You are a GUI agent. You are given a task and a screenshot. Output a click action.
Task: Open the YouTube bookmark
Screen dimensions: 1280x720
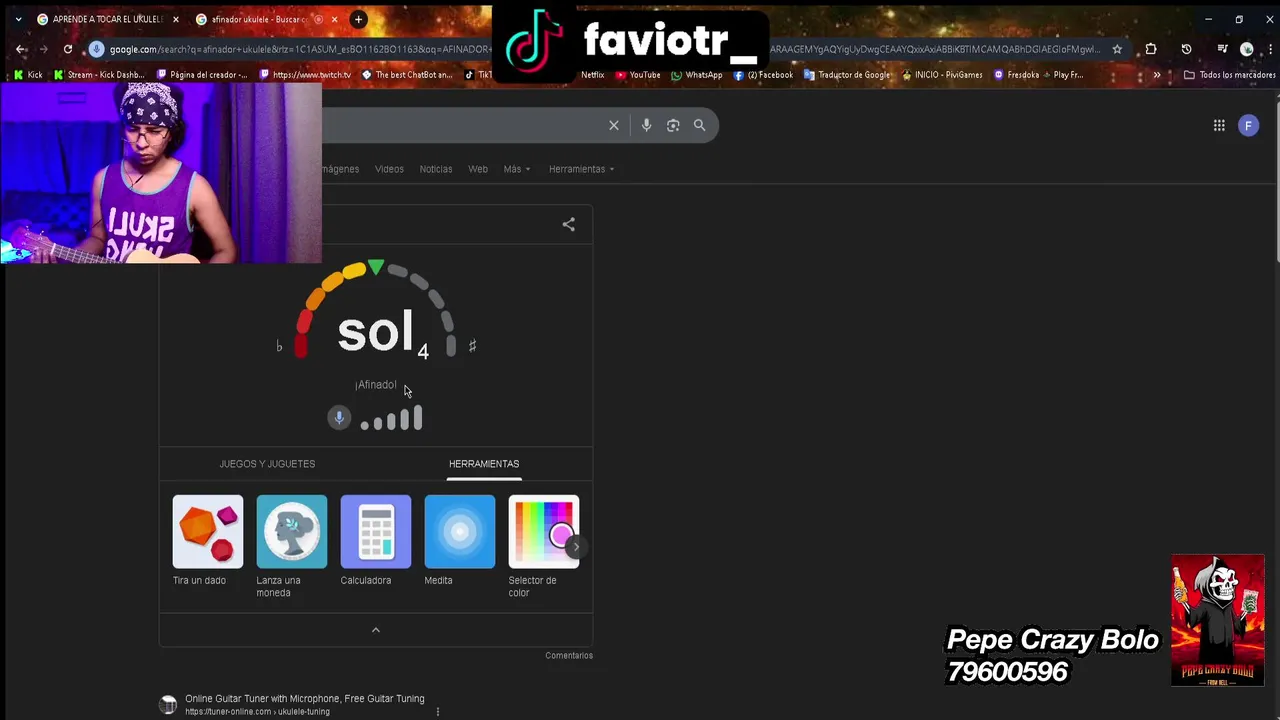click(x=638, y=75)
